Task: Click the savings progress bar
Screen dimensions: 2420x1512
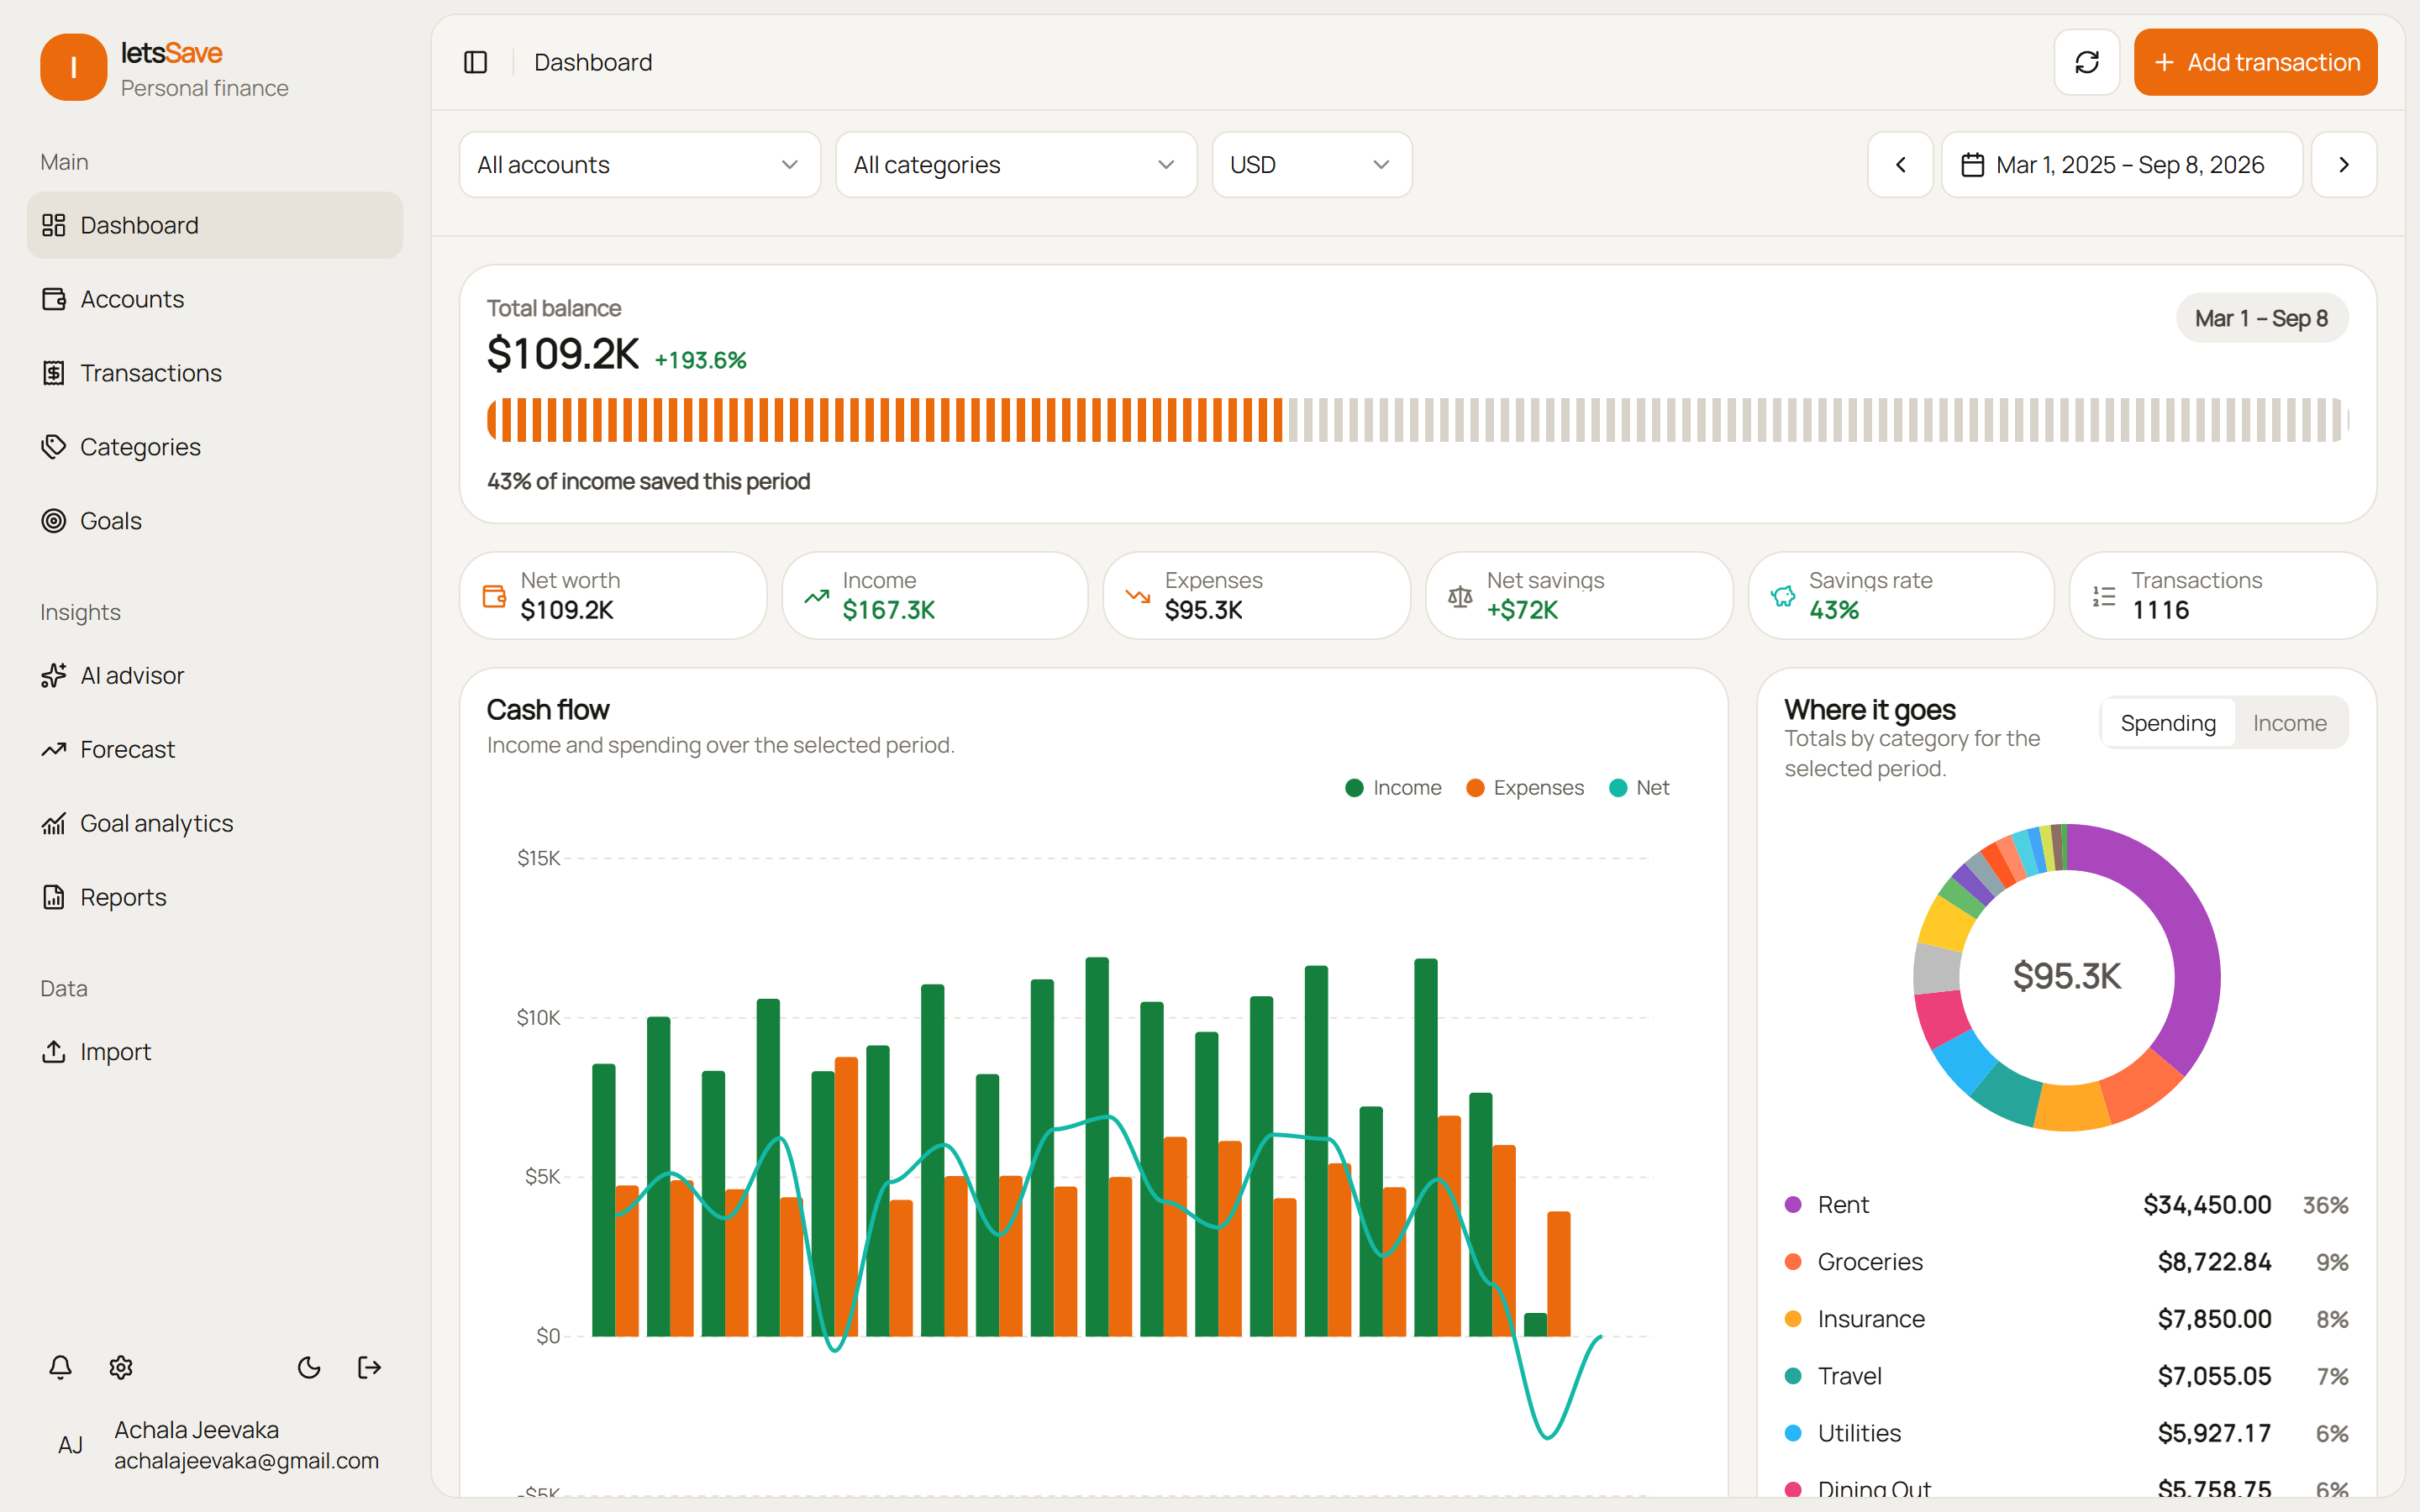Action: pos(1417,420)
